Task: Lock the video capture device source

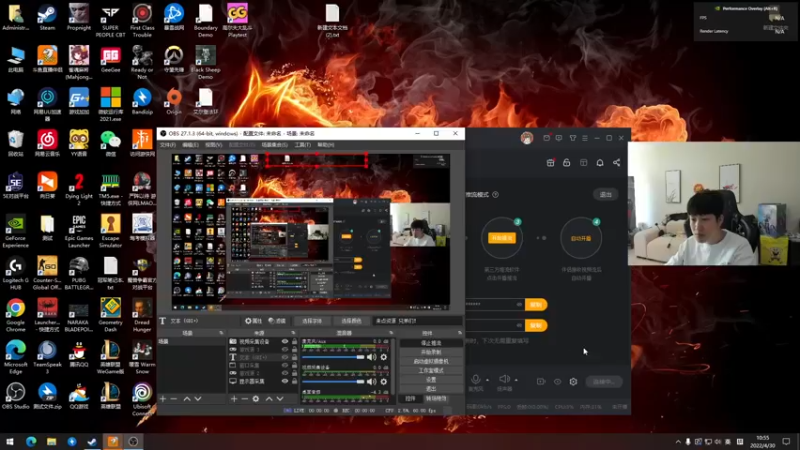Action: pyautogui.click(x=294, y=341)
